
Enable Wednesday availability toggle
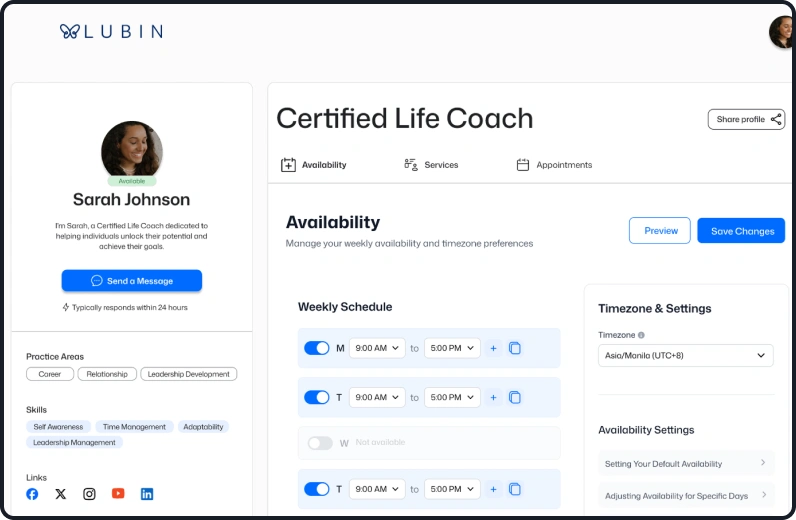(320, 443)
